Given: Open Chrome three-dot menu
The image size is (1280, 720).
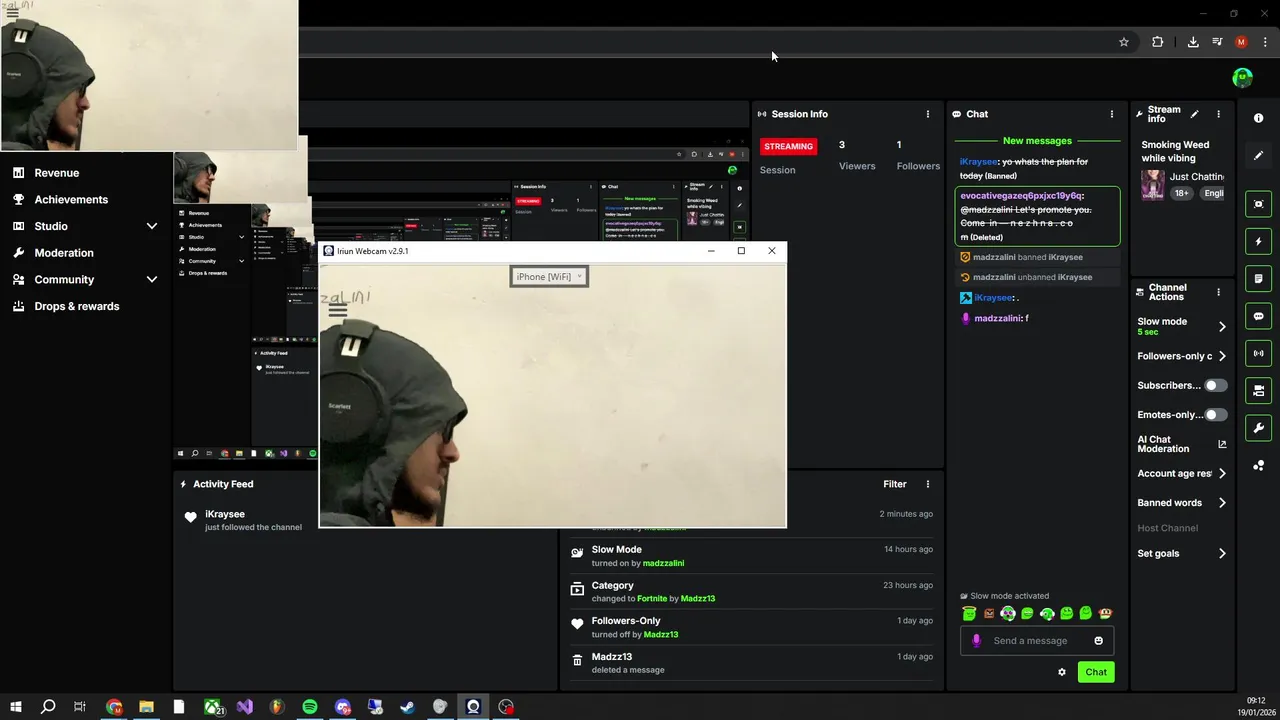Looking at the screenshot, I should click(1265, 42).
